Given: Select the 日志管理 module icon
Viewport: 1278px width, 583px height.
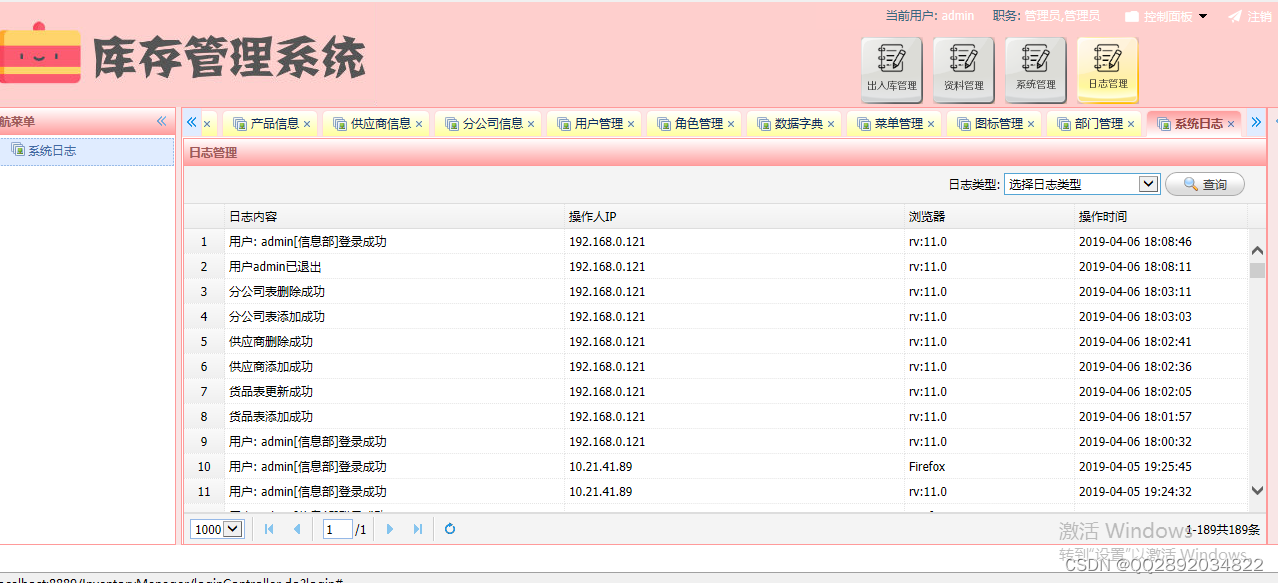Looking at the screenshot, I should tap(1107, 68).
